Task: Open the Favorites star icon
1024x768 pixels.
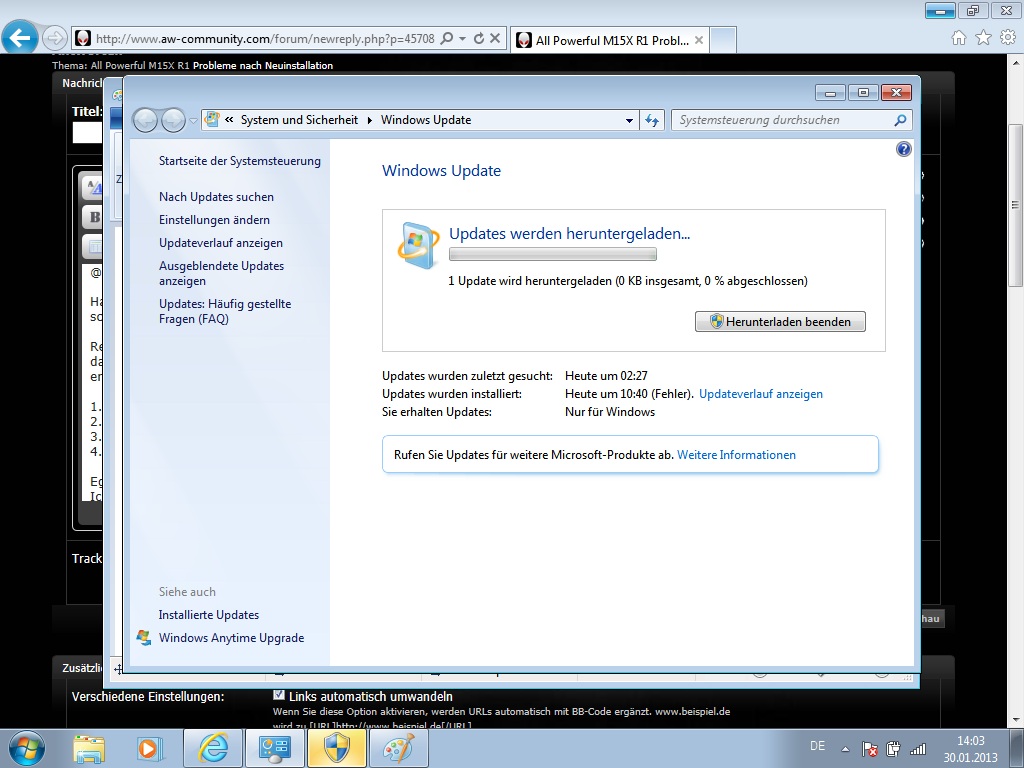Action: 983,38
